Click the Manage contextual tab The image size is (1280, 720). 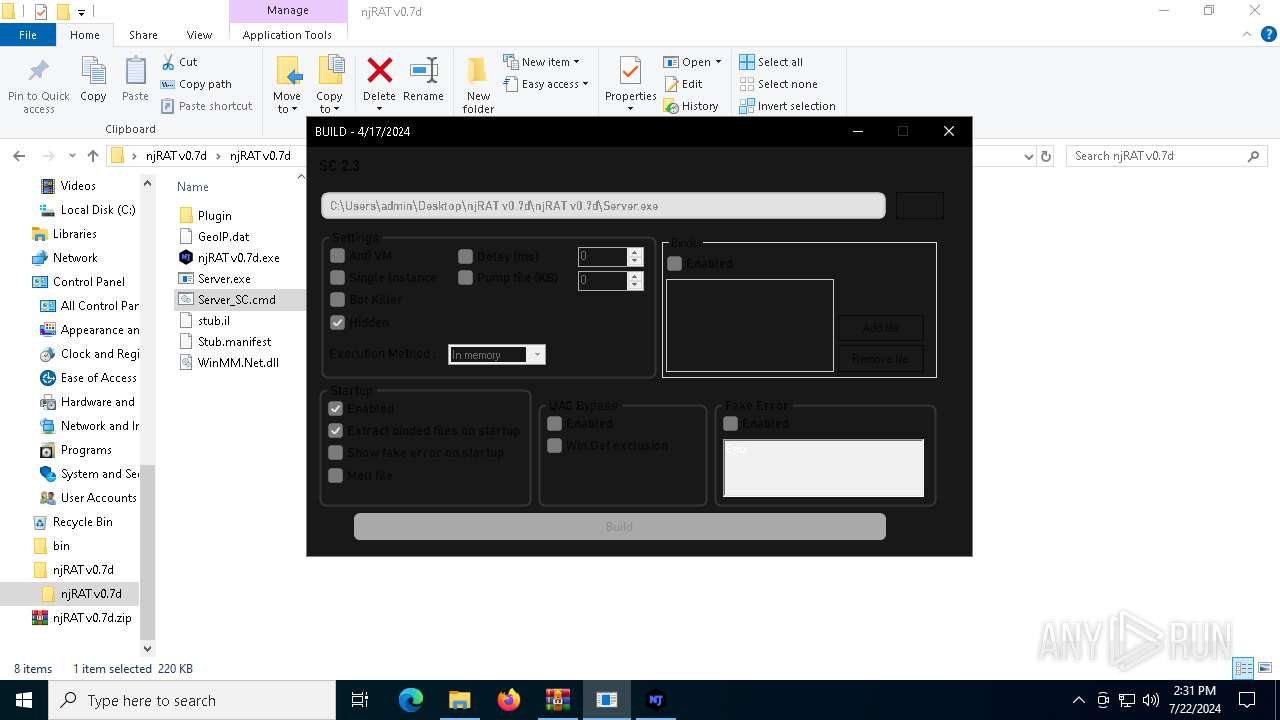pos(288,10)
